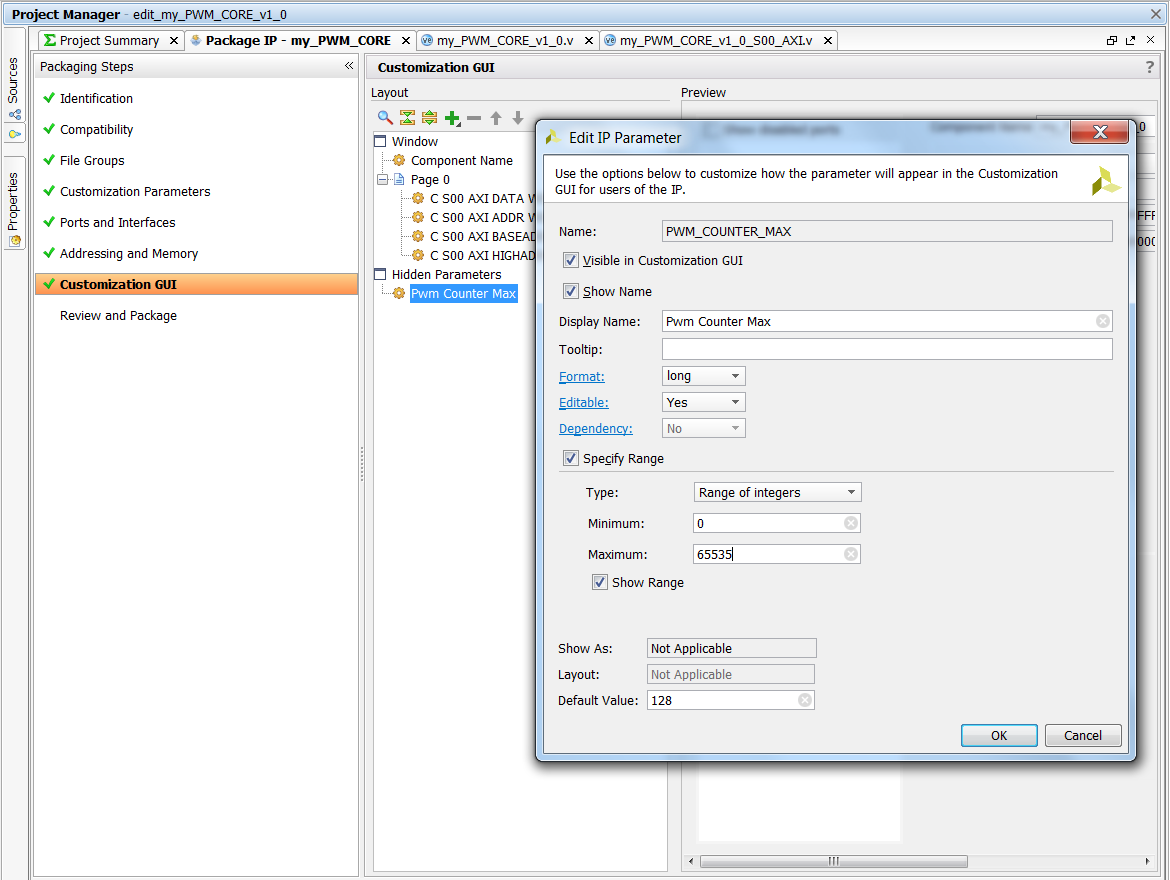Open the Properties side tab
Viewport: 1170px width, 880px height.
pos(13,202)
